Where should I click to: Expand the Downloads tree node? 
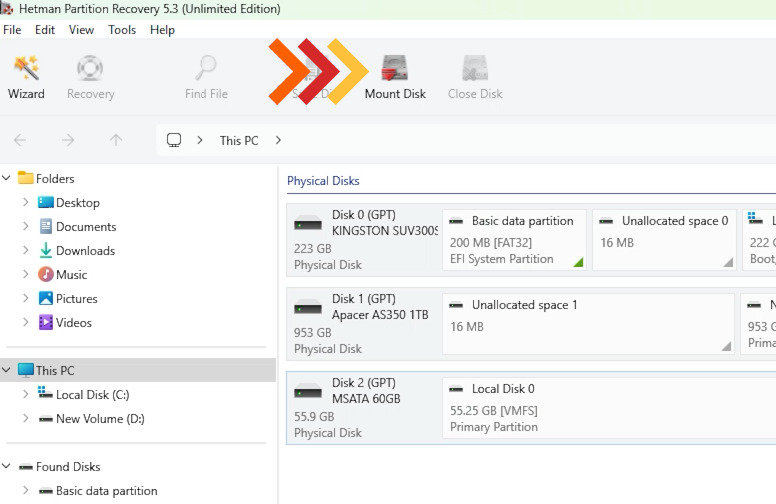pyautogui.click(x=26, y=250)
